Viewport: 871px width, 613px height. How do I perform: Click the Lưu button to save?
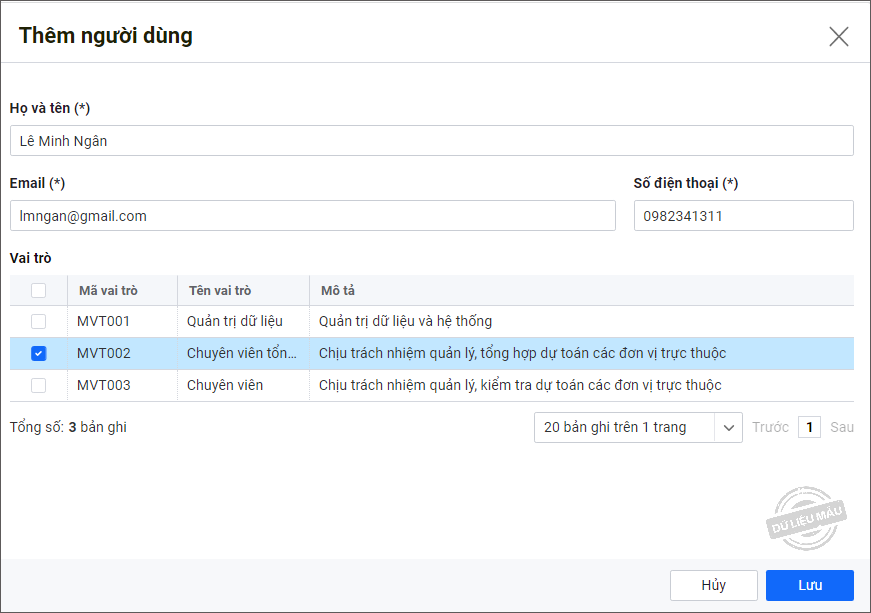tap(809, 585)
